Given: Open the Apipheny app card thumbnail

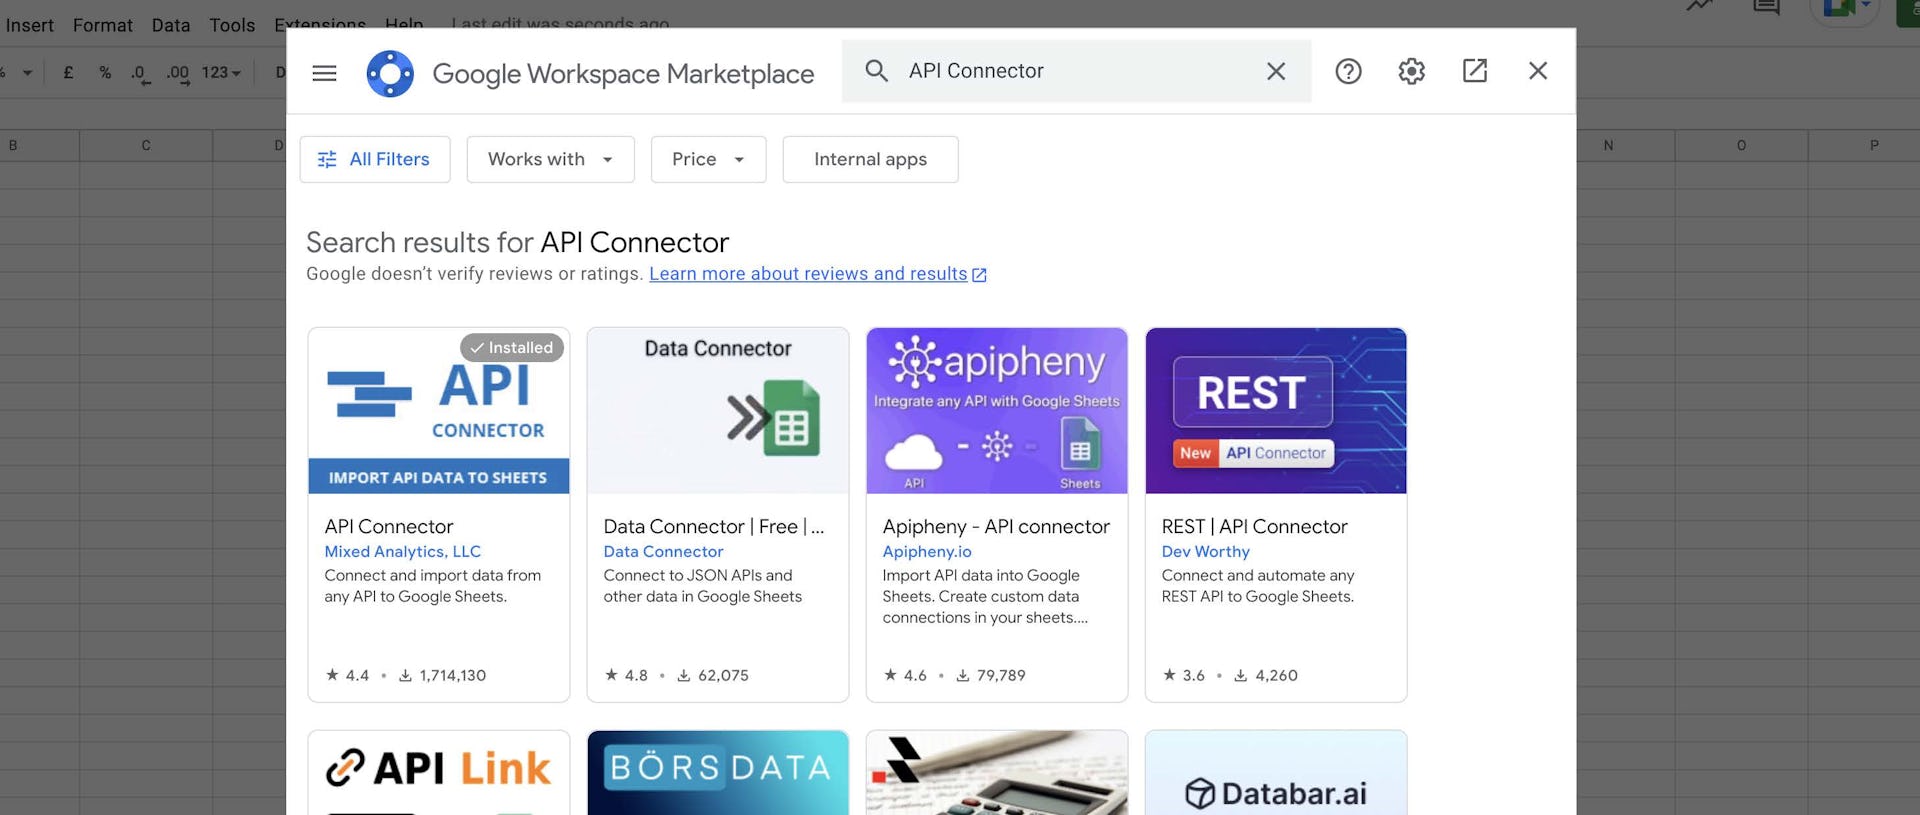Looking at the screenshot, I should (996, 410).
